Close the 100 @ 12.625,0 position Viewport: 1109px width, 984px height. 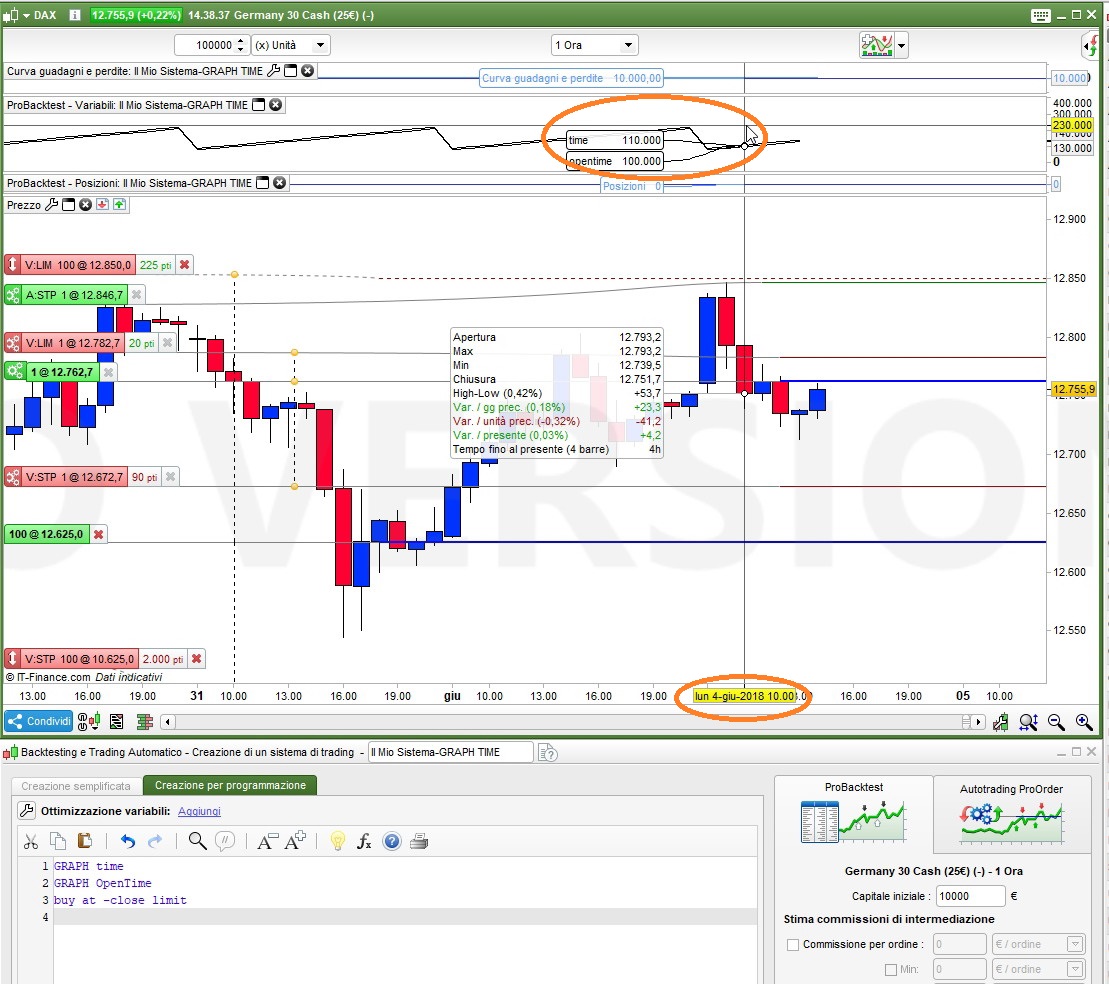tap(99, 534)
